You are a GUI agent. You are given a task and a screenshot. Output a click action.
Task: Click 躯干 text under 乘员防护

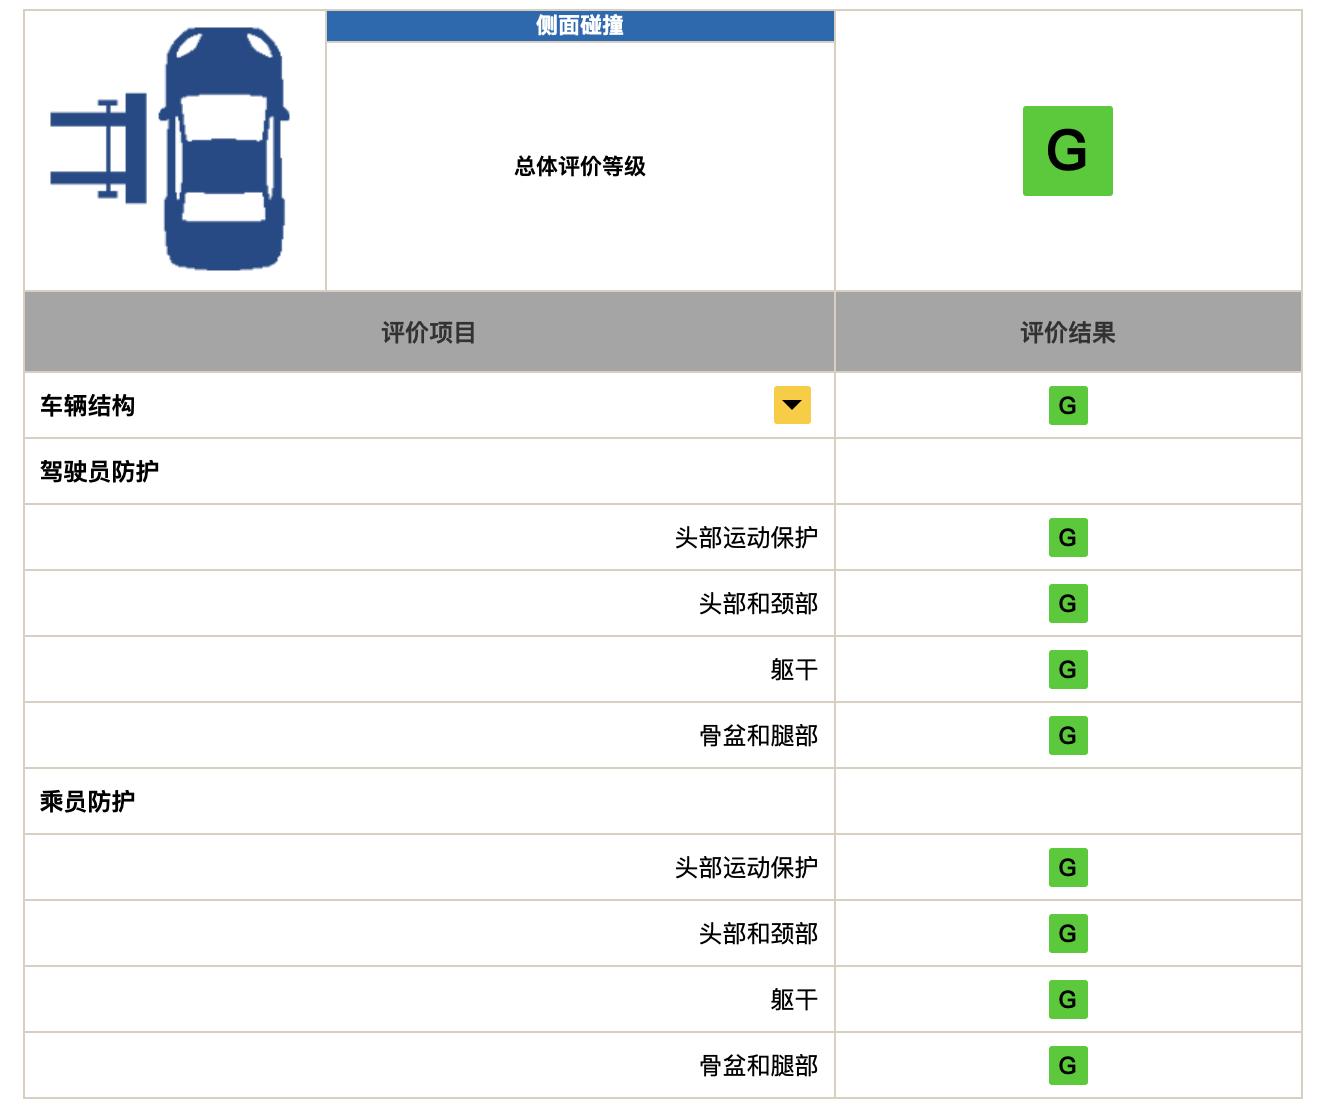click(794, 999)
